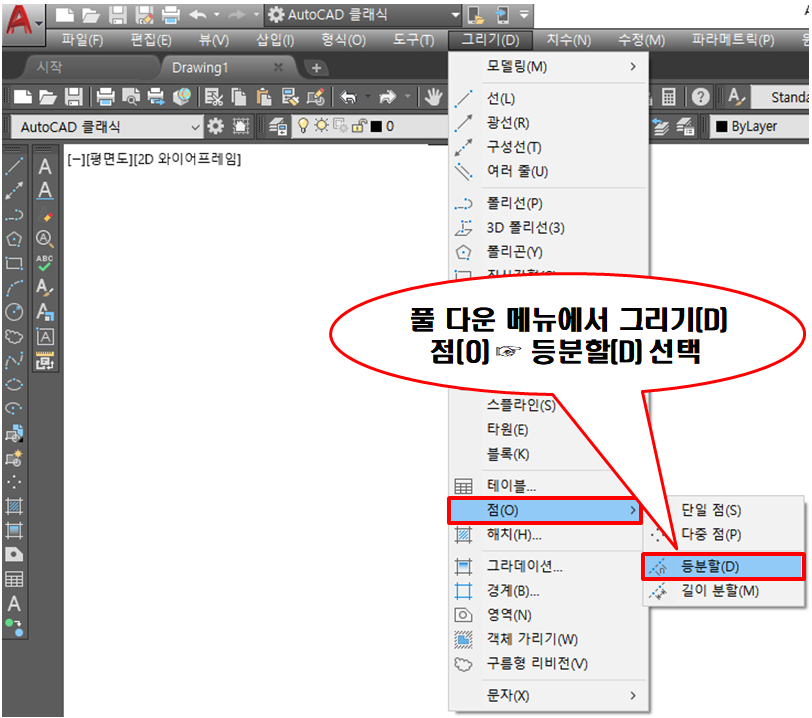Click Pan hand icon in standard toolbar

(433, 97)
